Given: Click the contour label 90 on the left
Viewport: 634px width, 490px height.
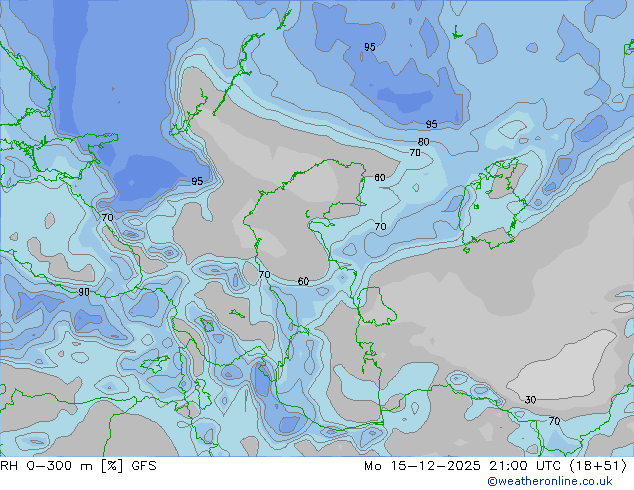Looking at the screenshot, I should click(84, 291).
